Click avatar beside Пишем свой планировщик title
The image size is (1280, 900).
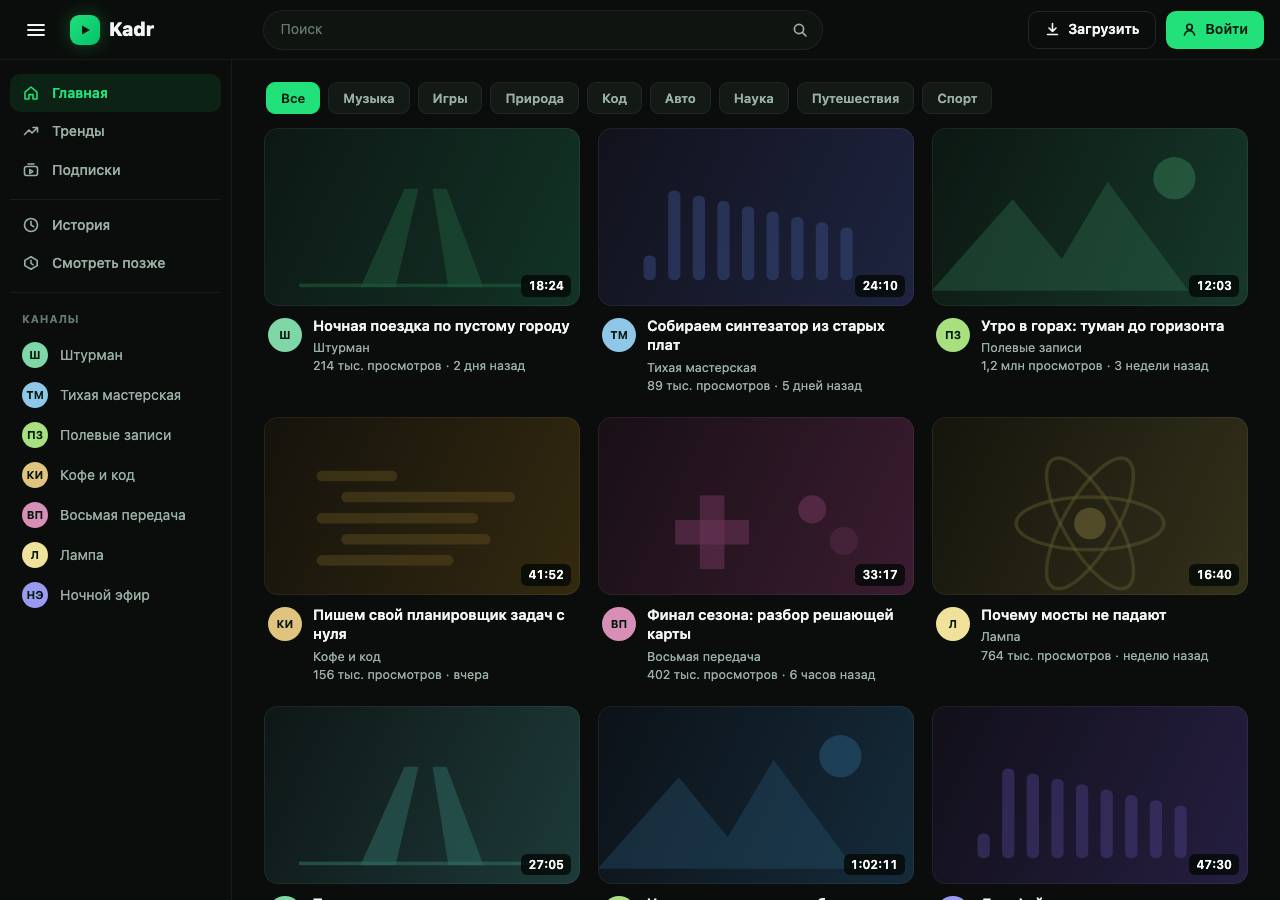[x=285, y=624]
